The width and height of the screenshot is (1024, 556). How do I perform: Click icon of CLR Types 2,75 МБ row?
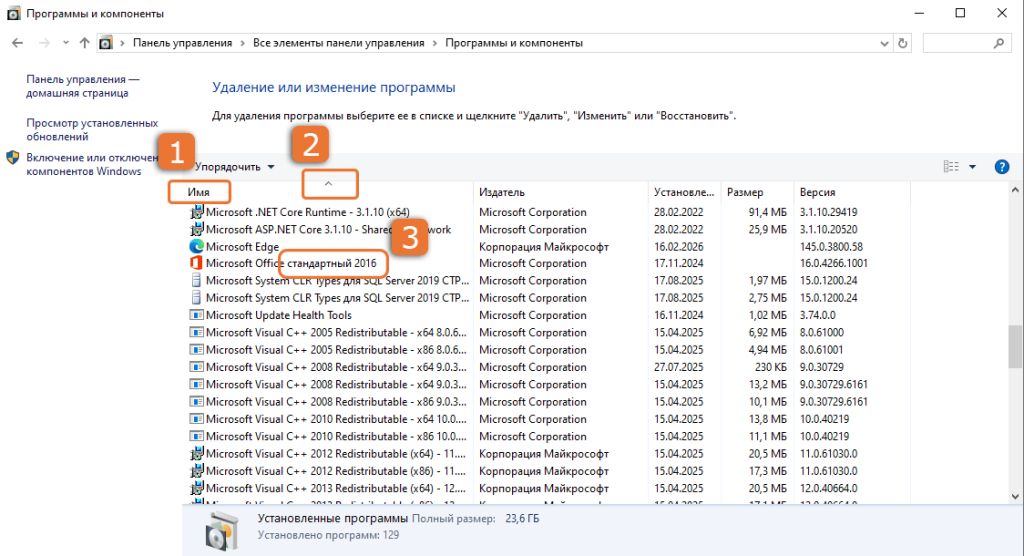pos(196,297)
